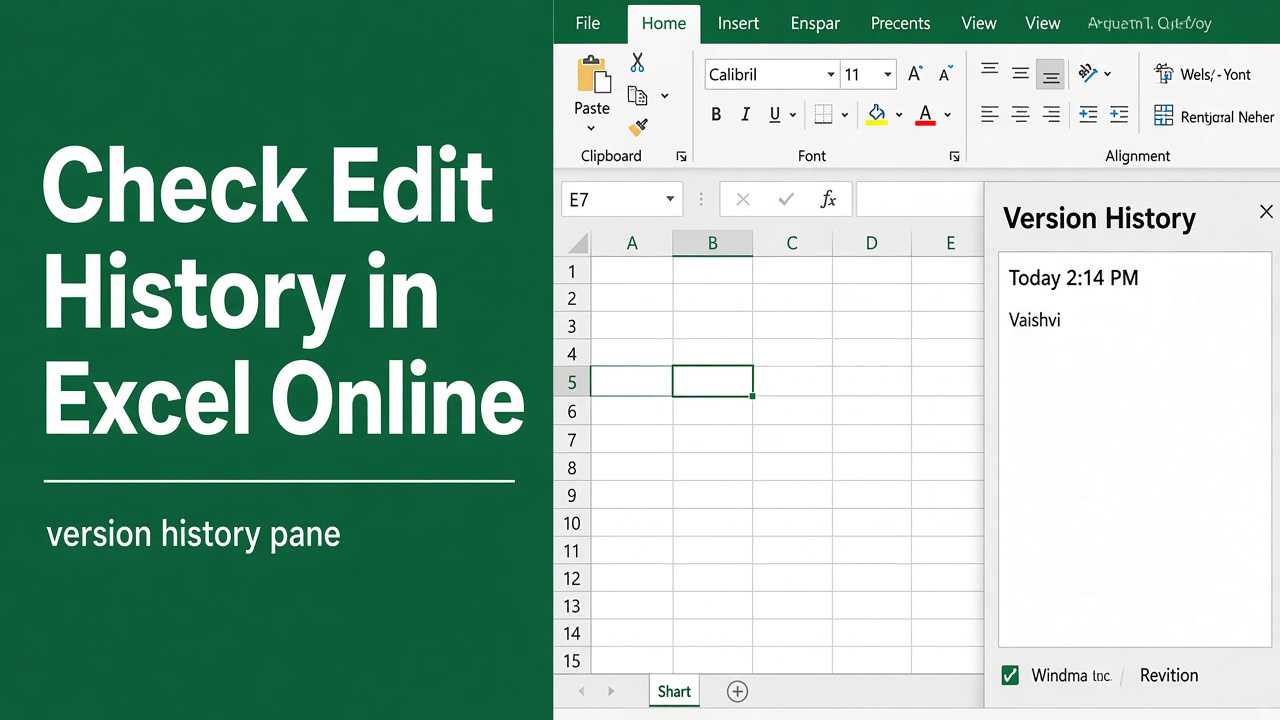The height and width of the screenshot is (720, 1280).
Task: Open Insert Function fx
Action: 828,200
